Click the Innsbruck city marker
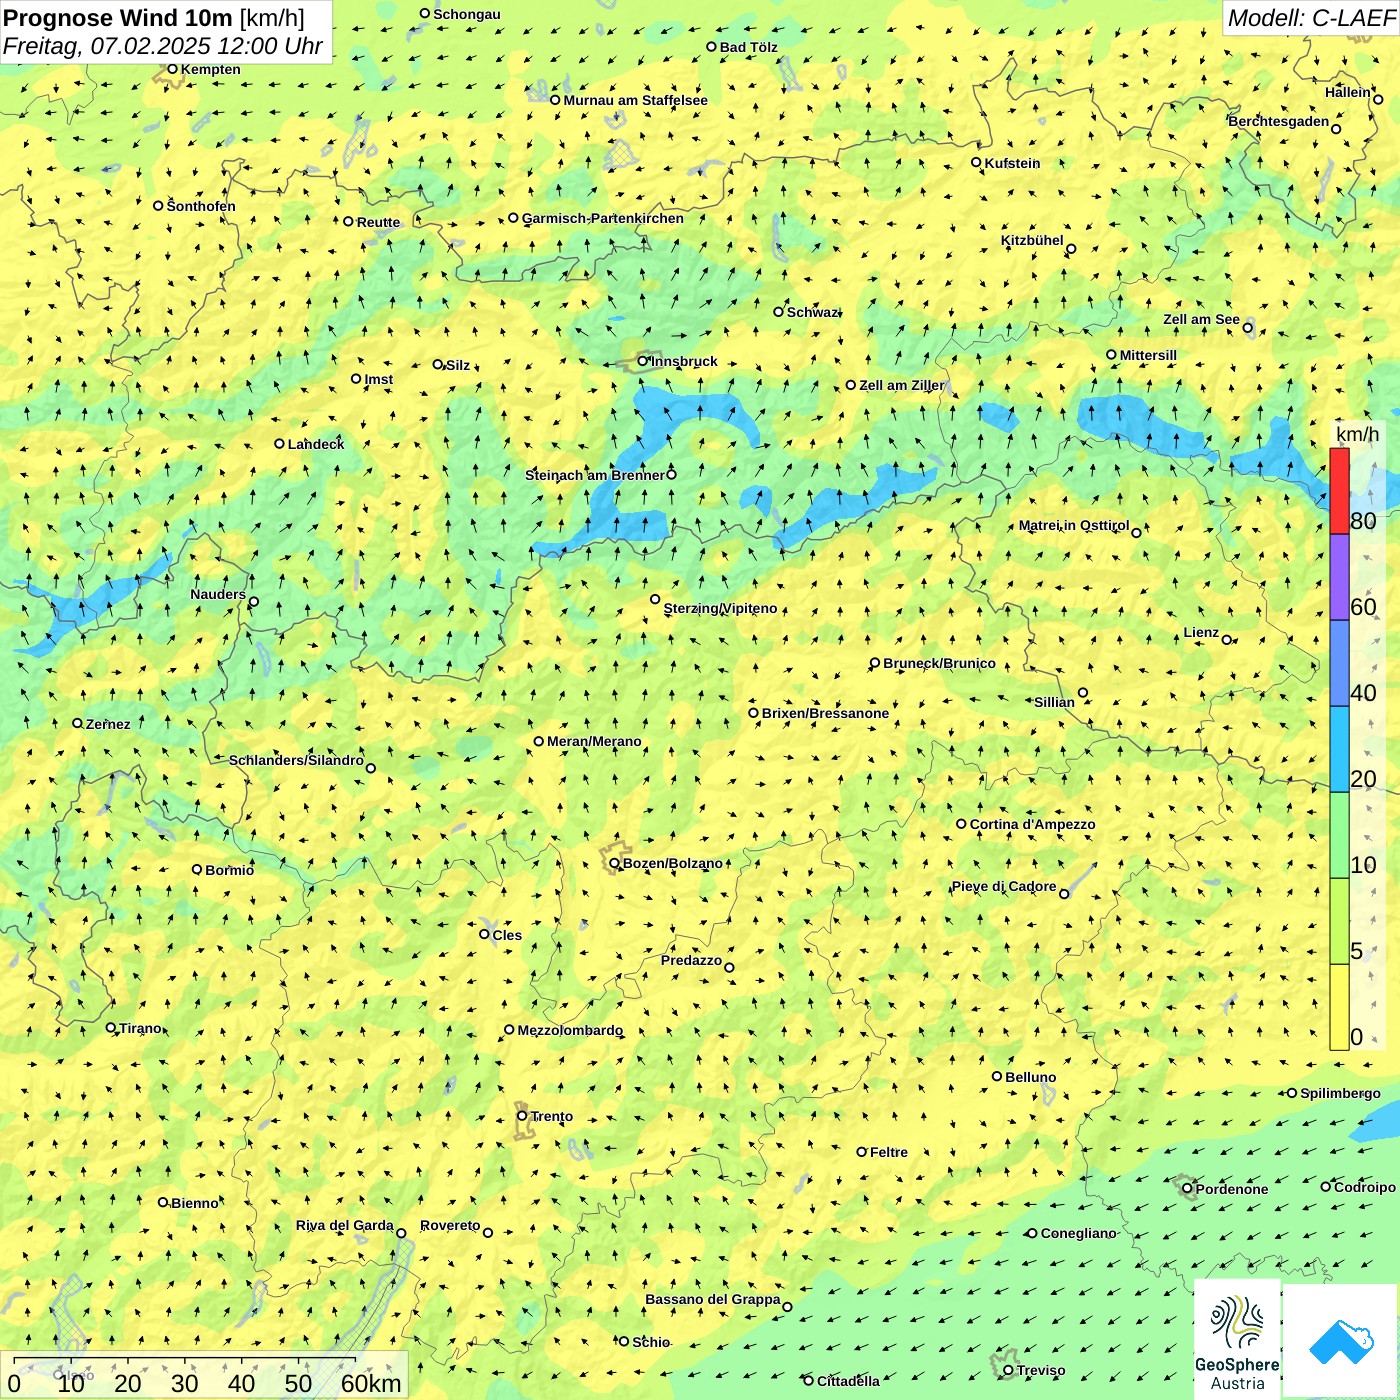 (x=643, y=361)
